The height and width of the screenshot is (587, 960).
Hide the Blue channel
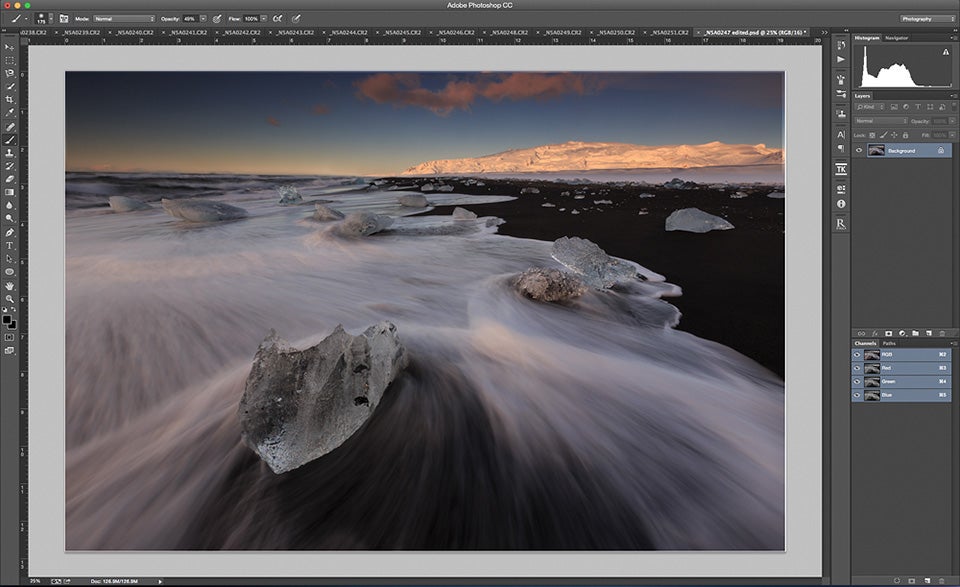pyautogui.click(x=857, y=395)
